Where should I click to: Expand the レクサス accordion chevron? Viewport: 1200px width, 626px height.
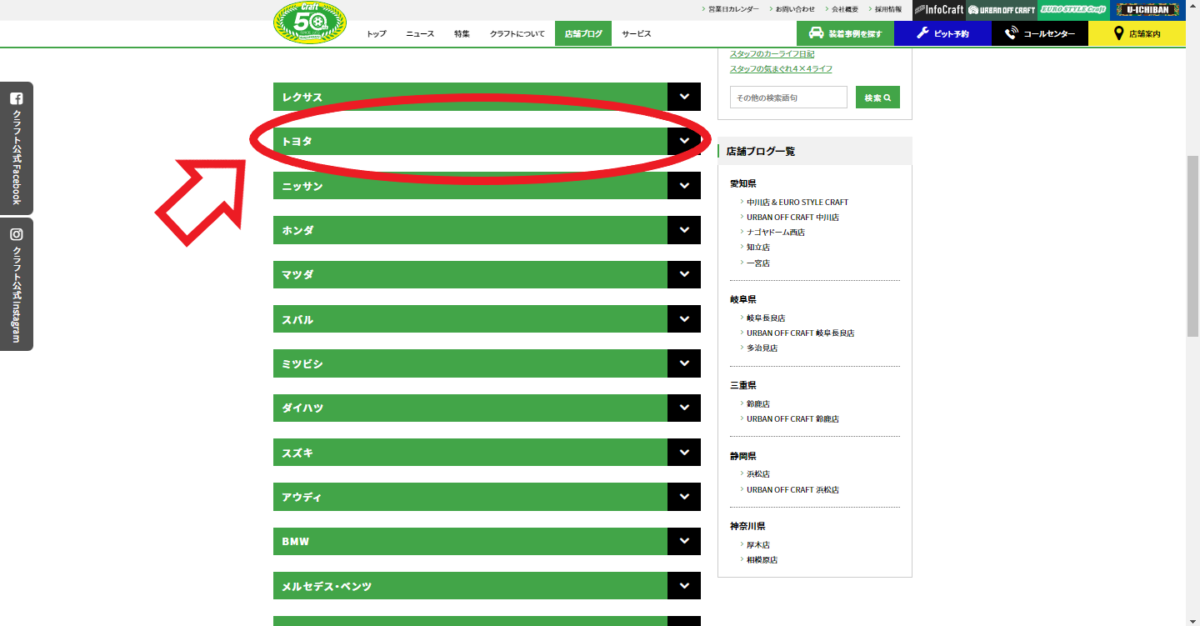click(x=684, y=97)
